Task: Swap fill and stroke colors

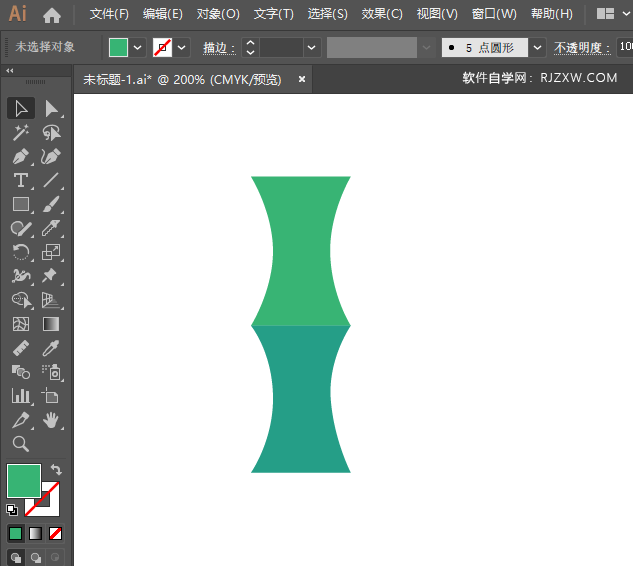Action: point(56,469)
